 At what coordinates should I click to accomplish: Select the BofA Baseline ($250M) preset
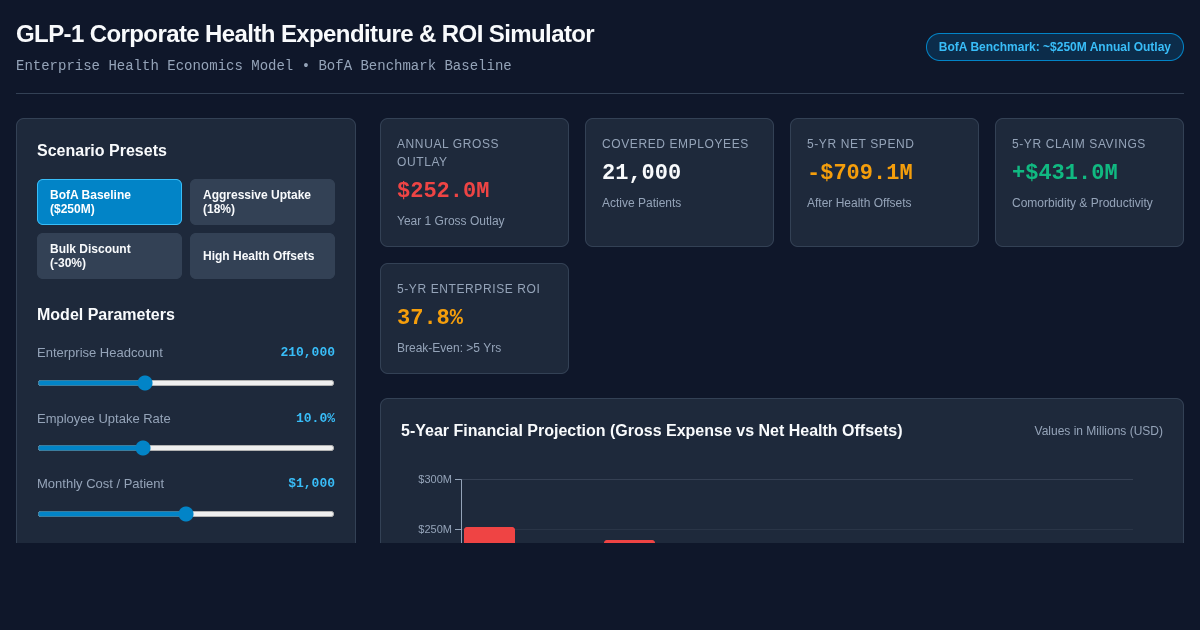(109, 202)
